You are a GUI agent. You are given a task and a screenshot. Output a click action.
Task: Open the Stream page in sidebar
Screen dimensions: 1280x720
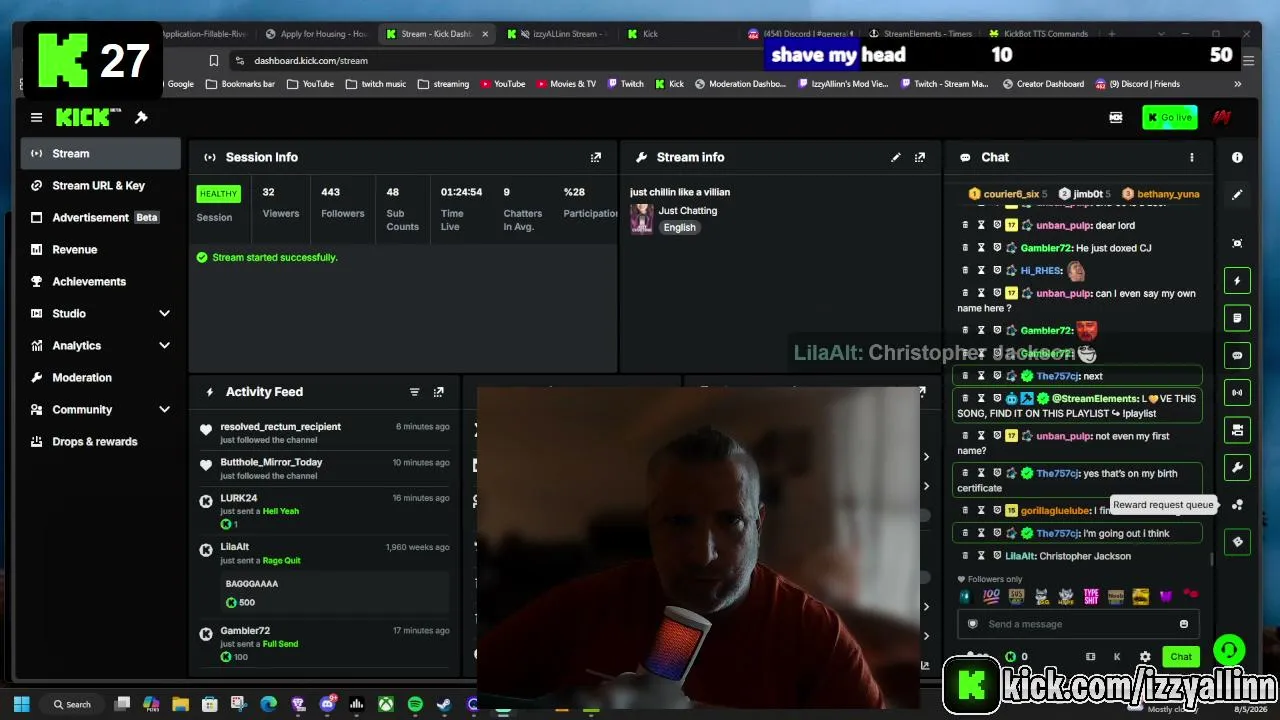(x=101, y=153)
